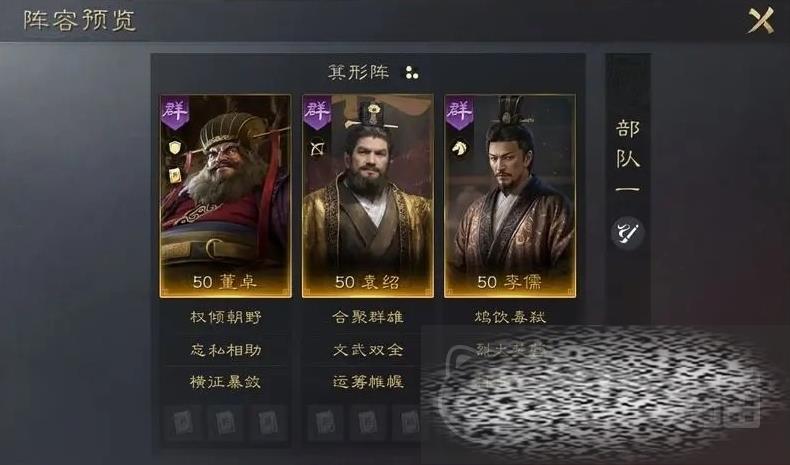The image size is (790, 465).
Task: Open the 袁绍 general card
Action: coord(368,196)
